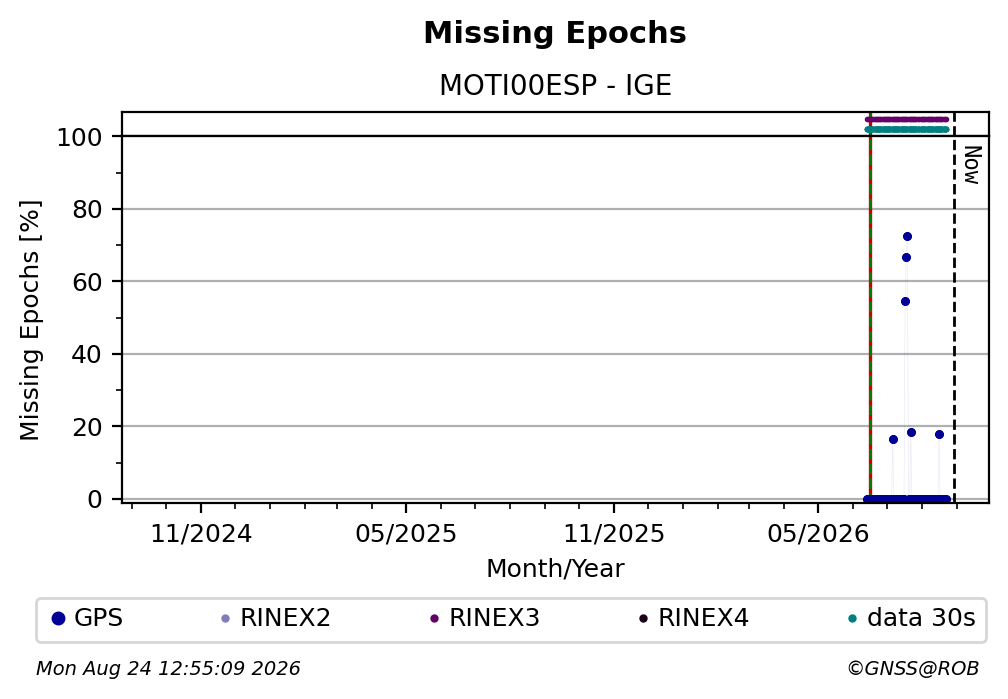Click the 05/2026 x-axis tick label

point(818,534)
